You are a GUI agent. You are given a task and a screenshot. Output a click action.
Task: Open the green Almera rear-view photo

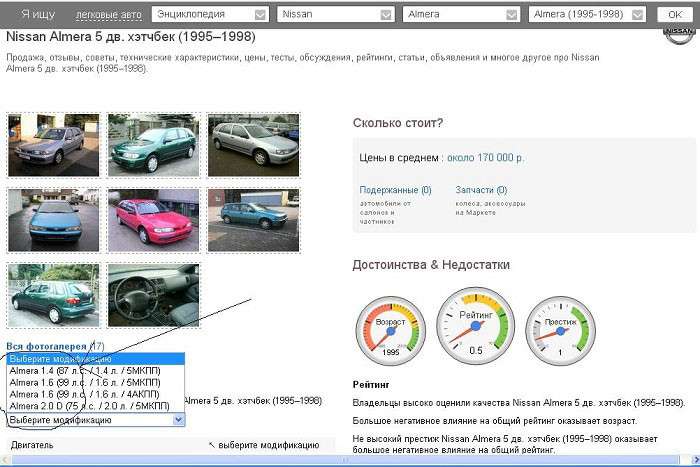click(54, 296)
